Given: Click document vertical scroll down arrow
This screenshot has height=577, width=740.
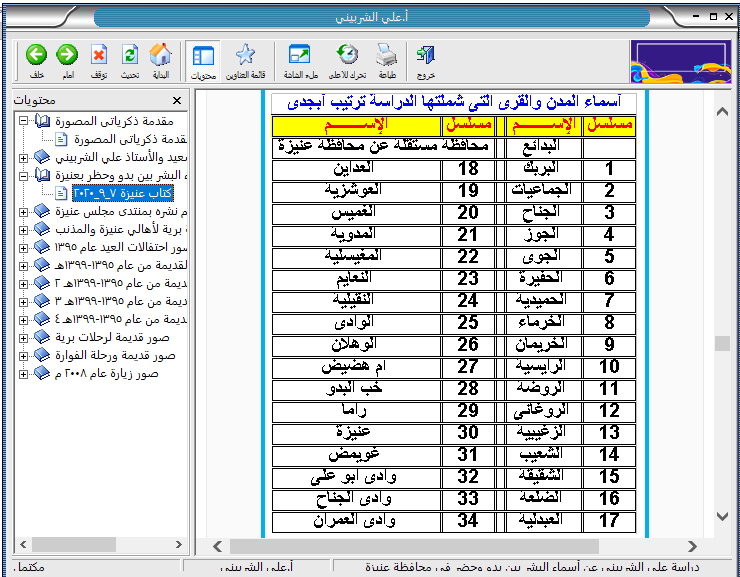Looking at the screenshot, I should (x=722, y=516).
